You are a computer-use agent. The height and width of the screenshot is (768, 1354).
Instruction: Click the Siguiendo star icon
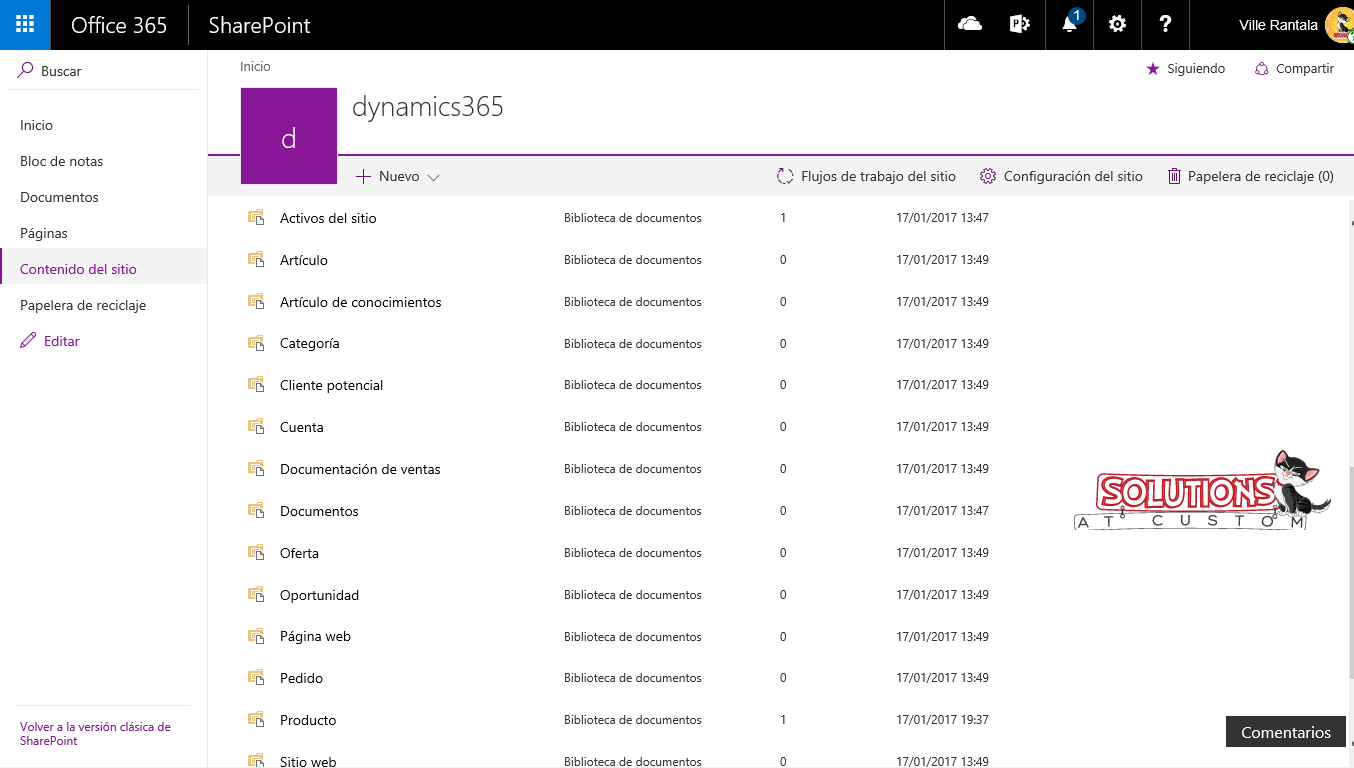coord(1152,69)
